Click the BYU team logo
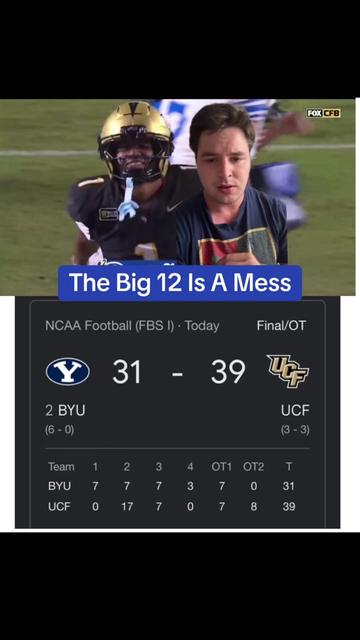Viewport: 360px width, 640px height. pos(68,371)
